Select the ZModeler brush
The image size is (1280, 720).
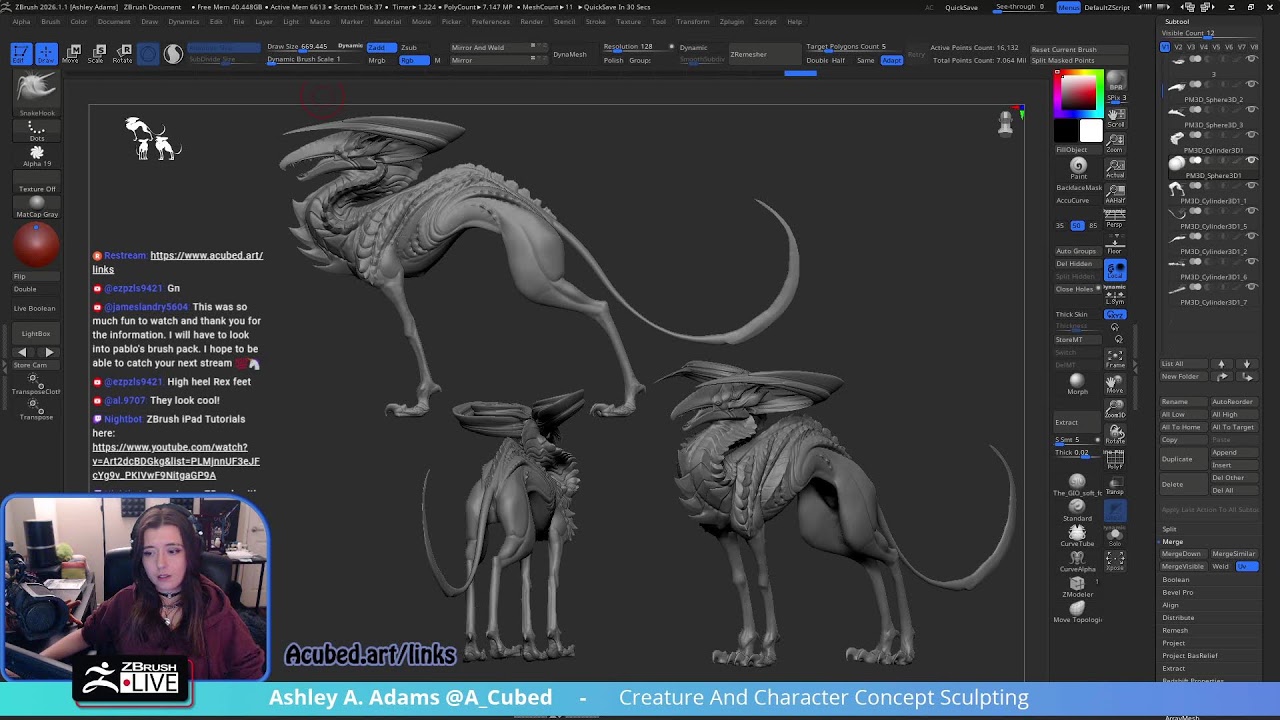pyautogui.click(x=1077, y=586)
